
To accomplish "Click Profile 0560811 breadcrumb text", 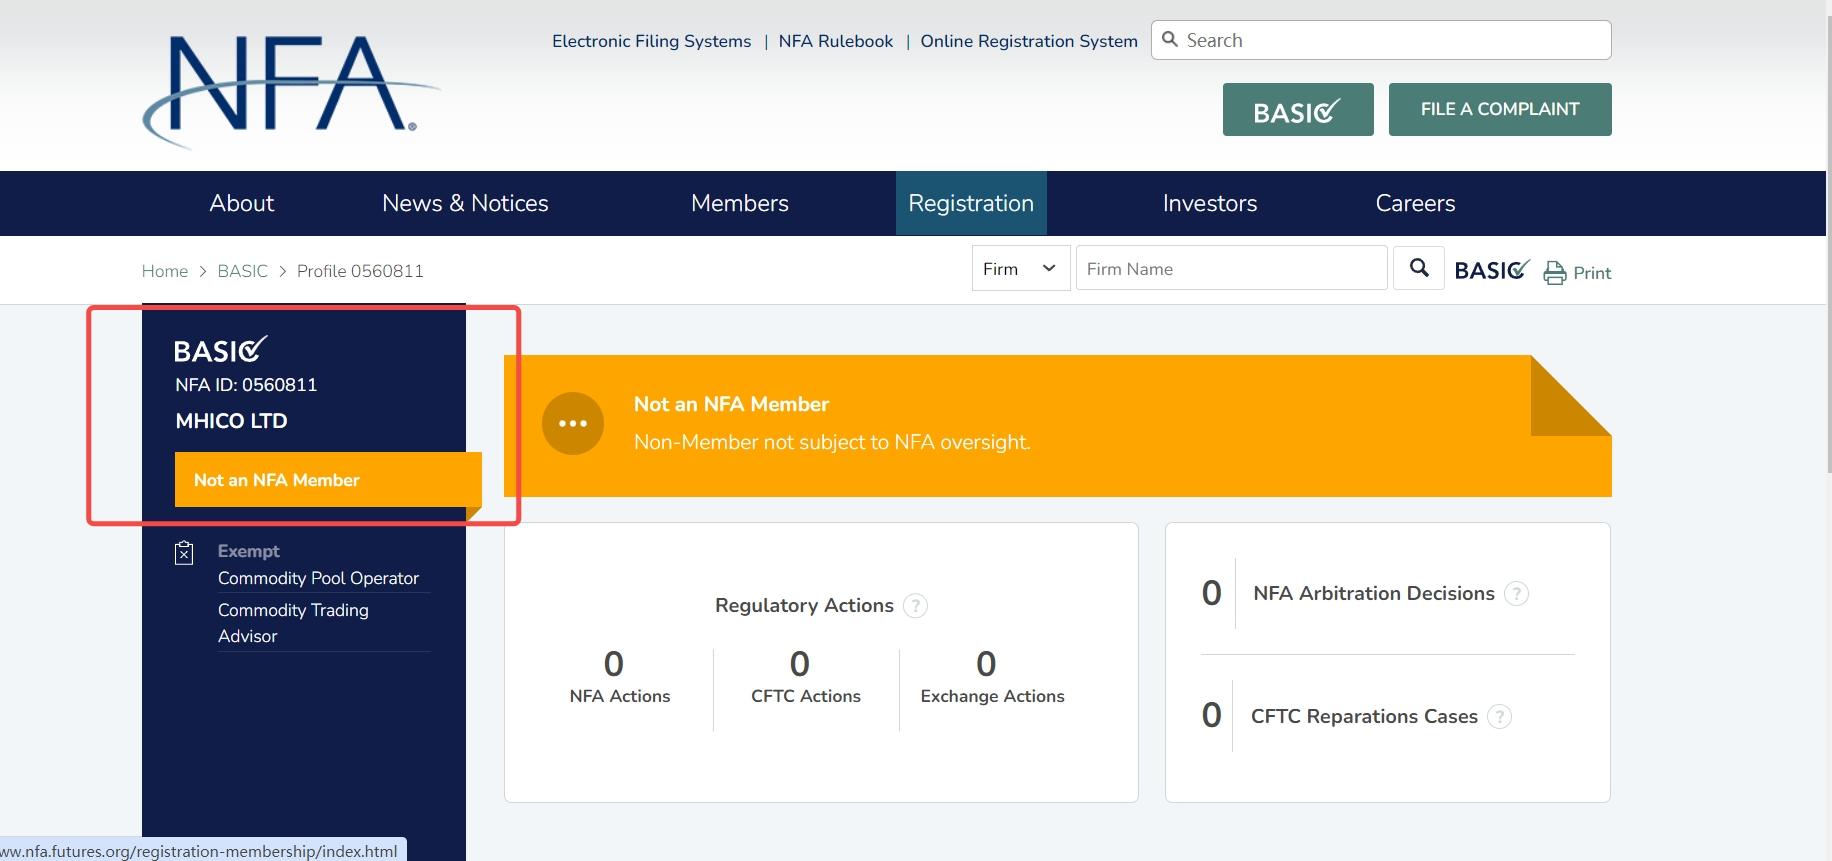I will coord(360,271).
